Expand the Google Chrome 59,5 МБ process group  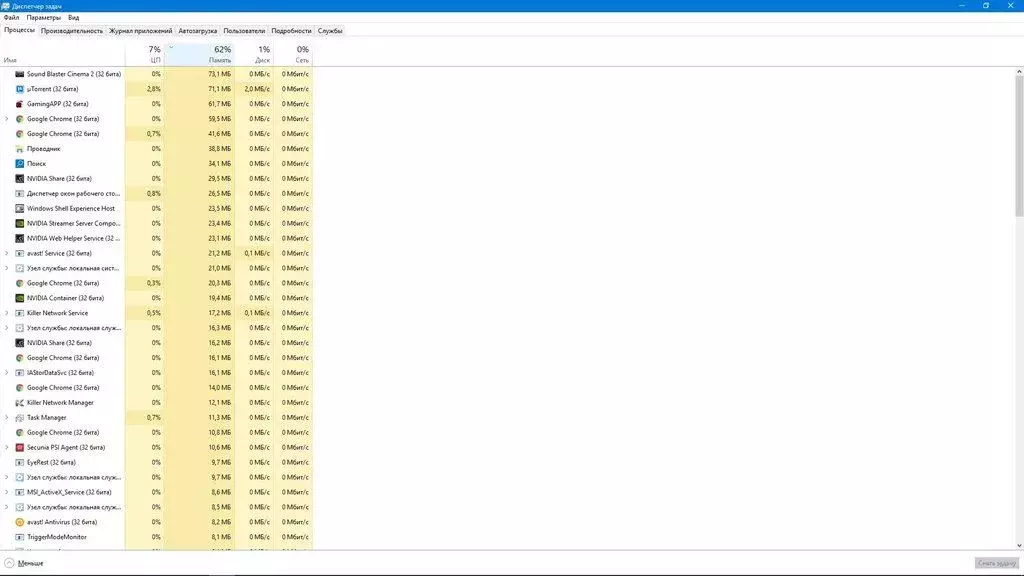click(x=7, y=119)
